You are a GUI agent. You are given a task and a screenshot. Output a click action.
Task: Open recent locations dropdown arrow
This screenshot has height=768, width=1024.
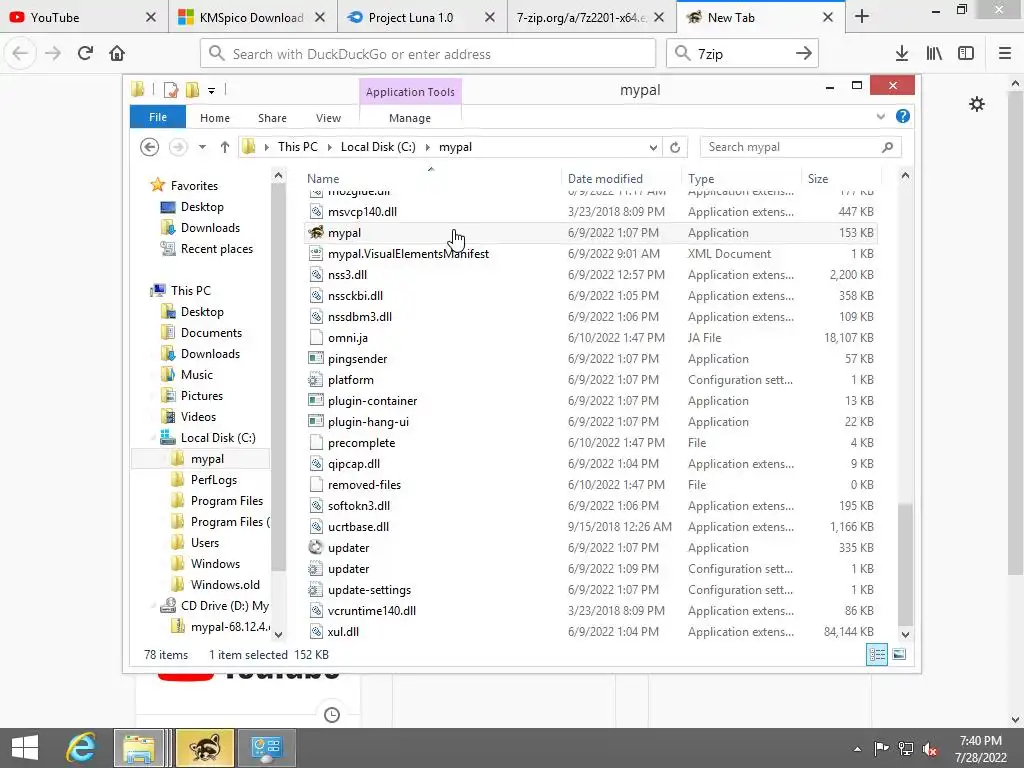pos(202,147)
